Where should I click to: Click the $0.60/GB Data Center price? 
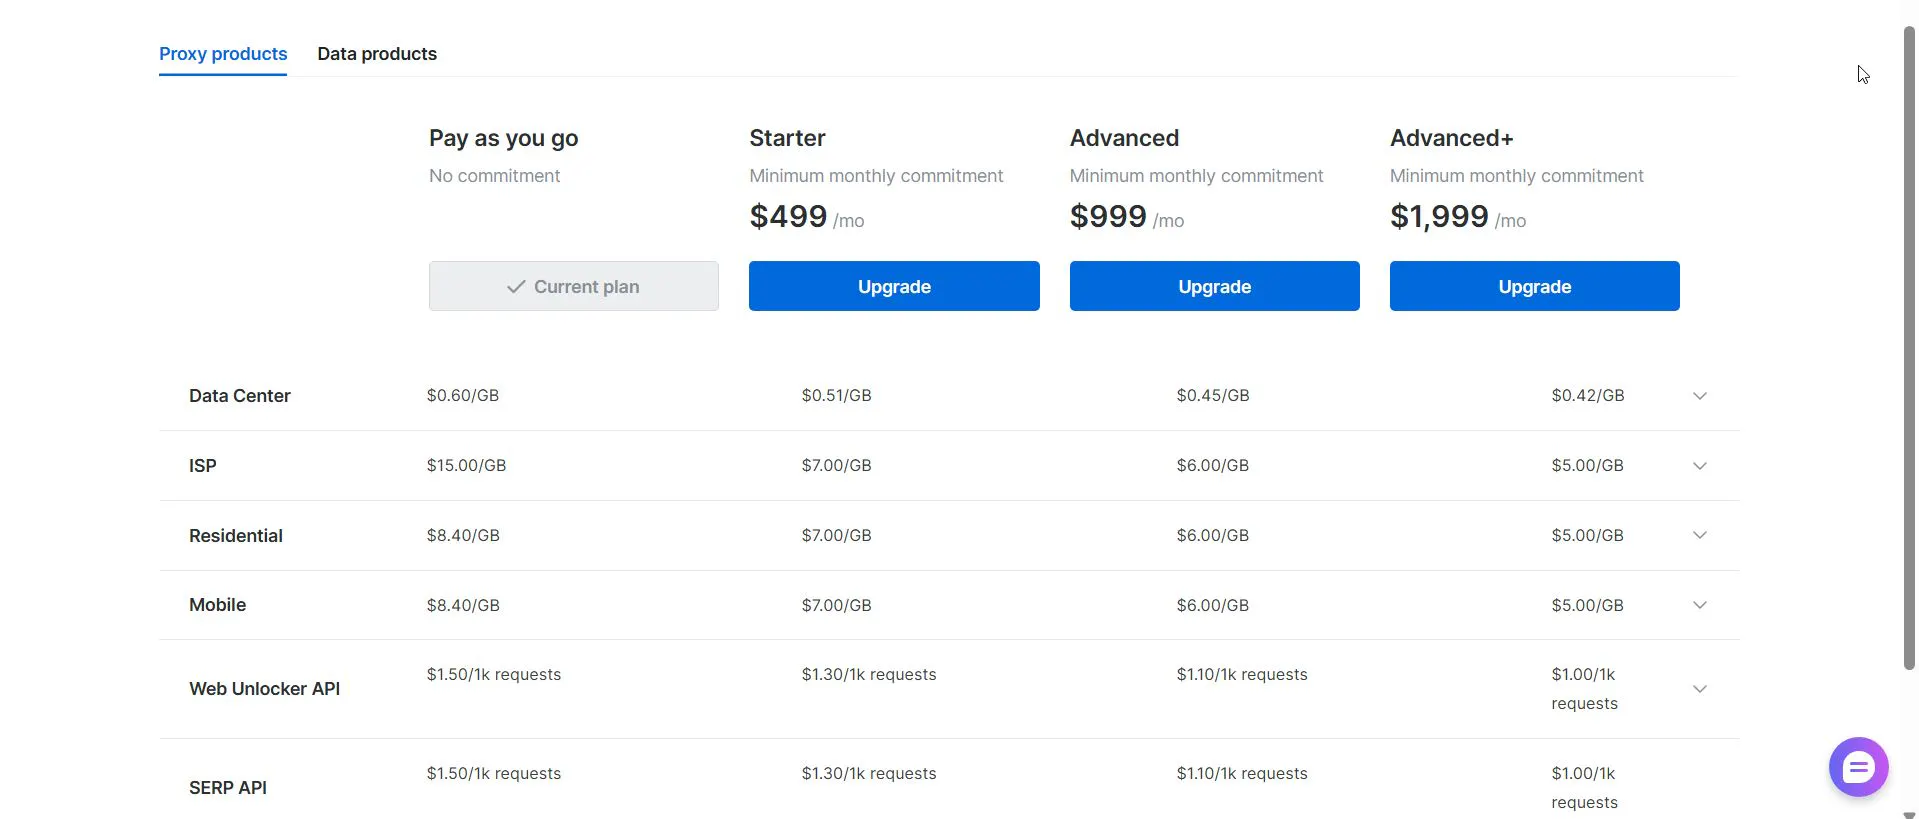(x=463, y=396)
